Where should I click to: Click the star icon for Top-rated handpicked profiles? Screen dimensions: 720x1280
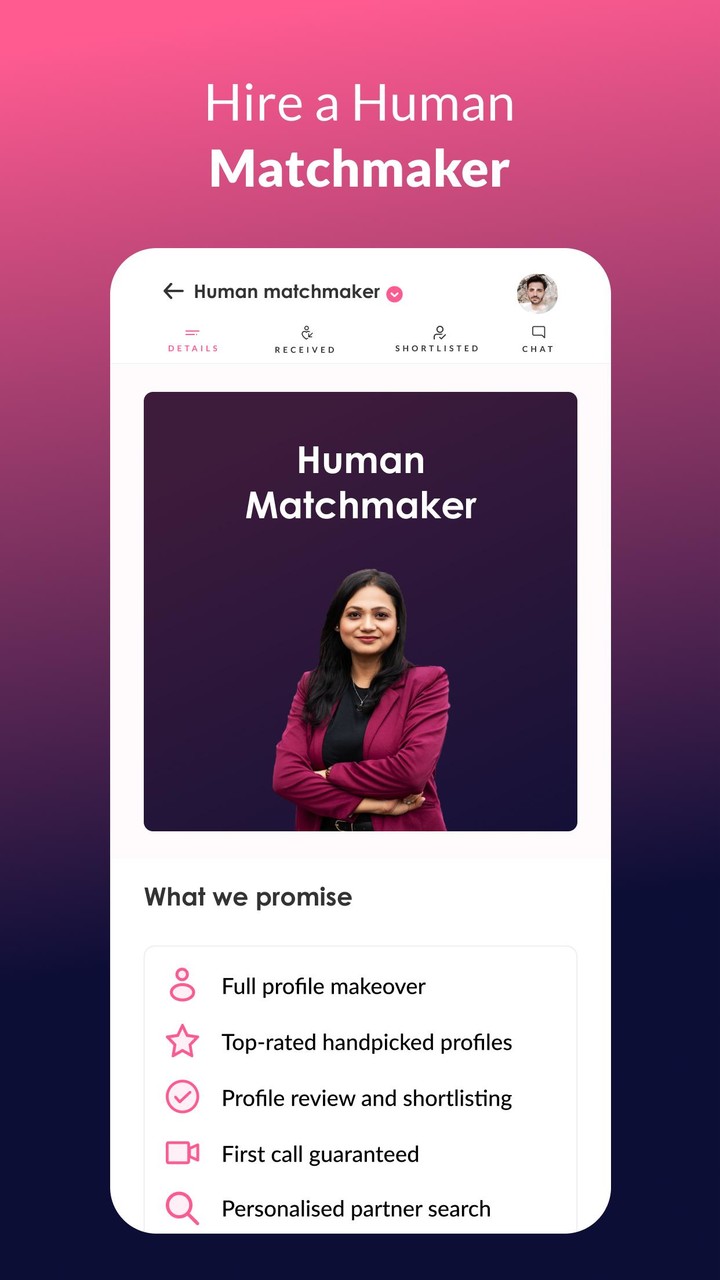coord(182,1041)
